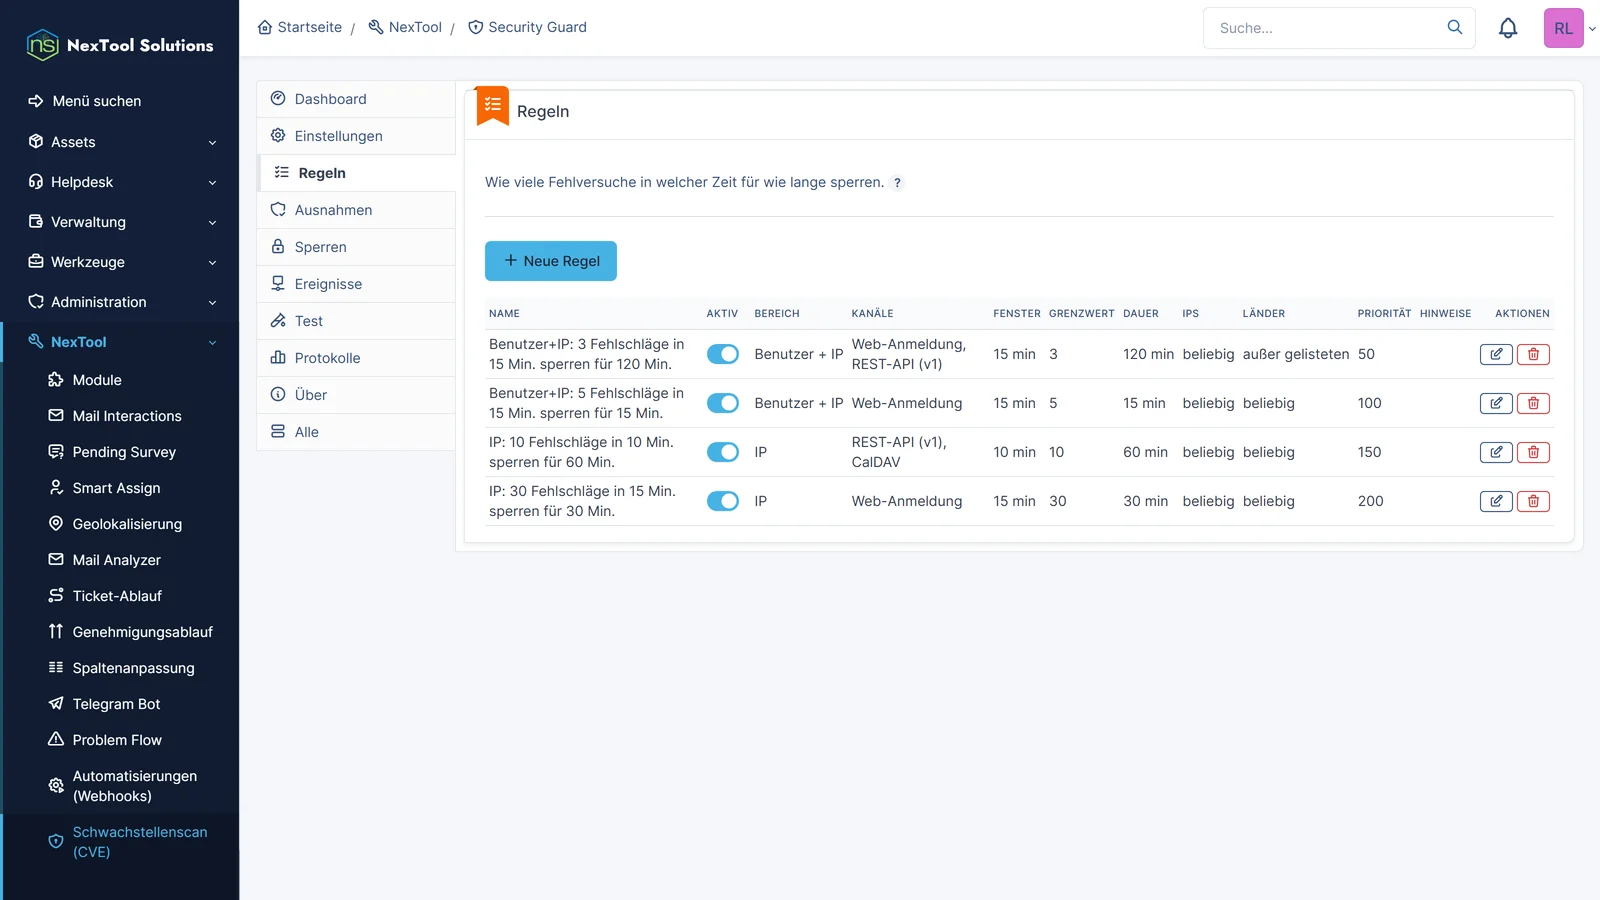Expand the Werkzeuge menu

[x=122, y=262]
